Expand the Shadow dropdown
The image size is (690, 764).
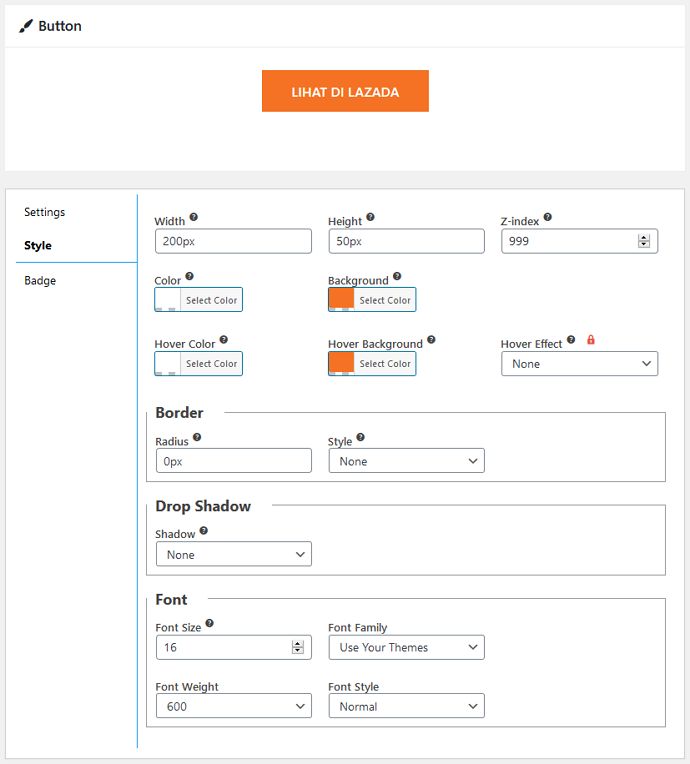click(x=233, y=554)
